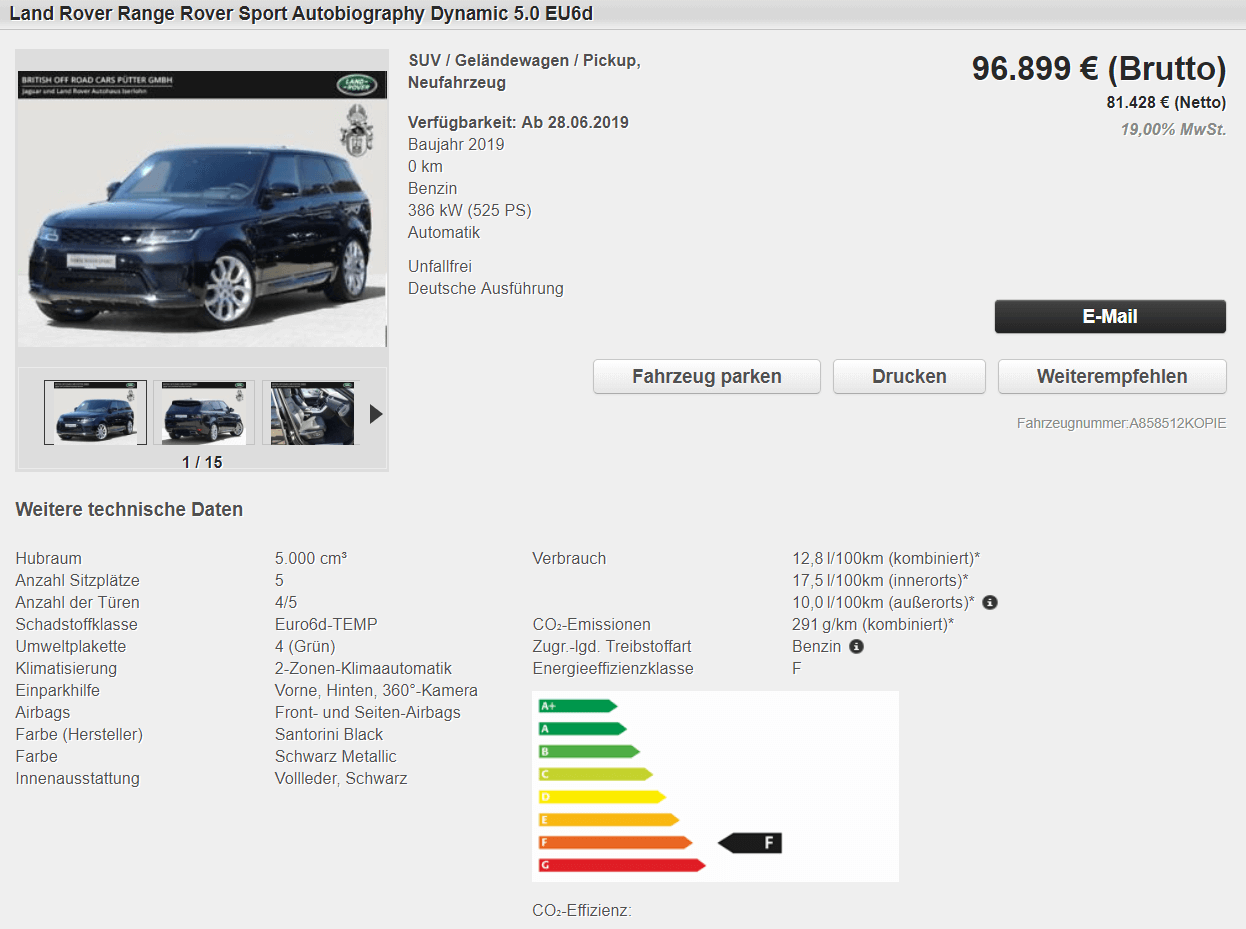This screenshot has width=1246, height=929.
Task: Send an E-Mail to the dealer
Action: pos(1110,317)
